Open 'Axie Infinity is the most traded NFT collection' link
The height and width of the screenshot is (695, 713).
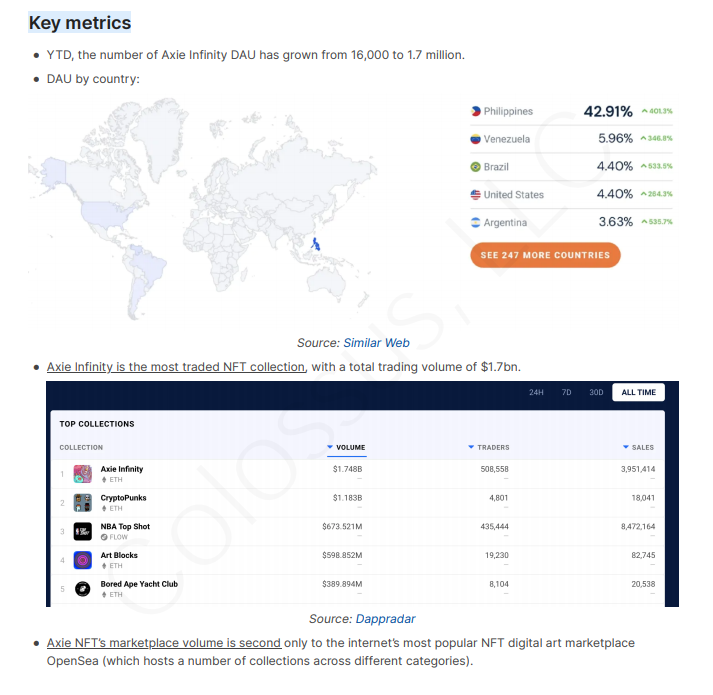[x=176, y=367]
